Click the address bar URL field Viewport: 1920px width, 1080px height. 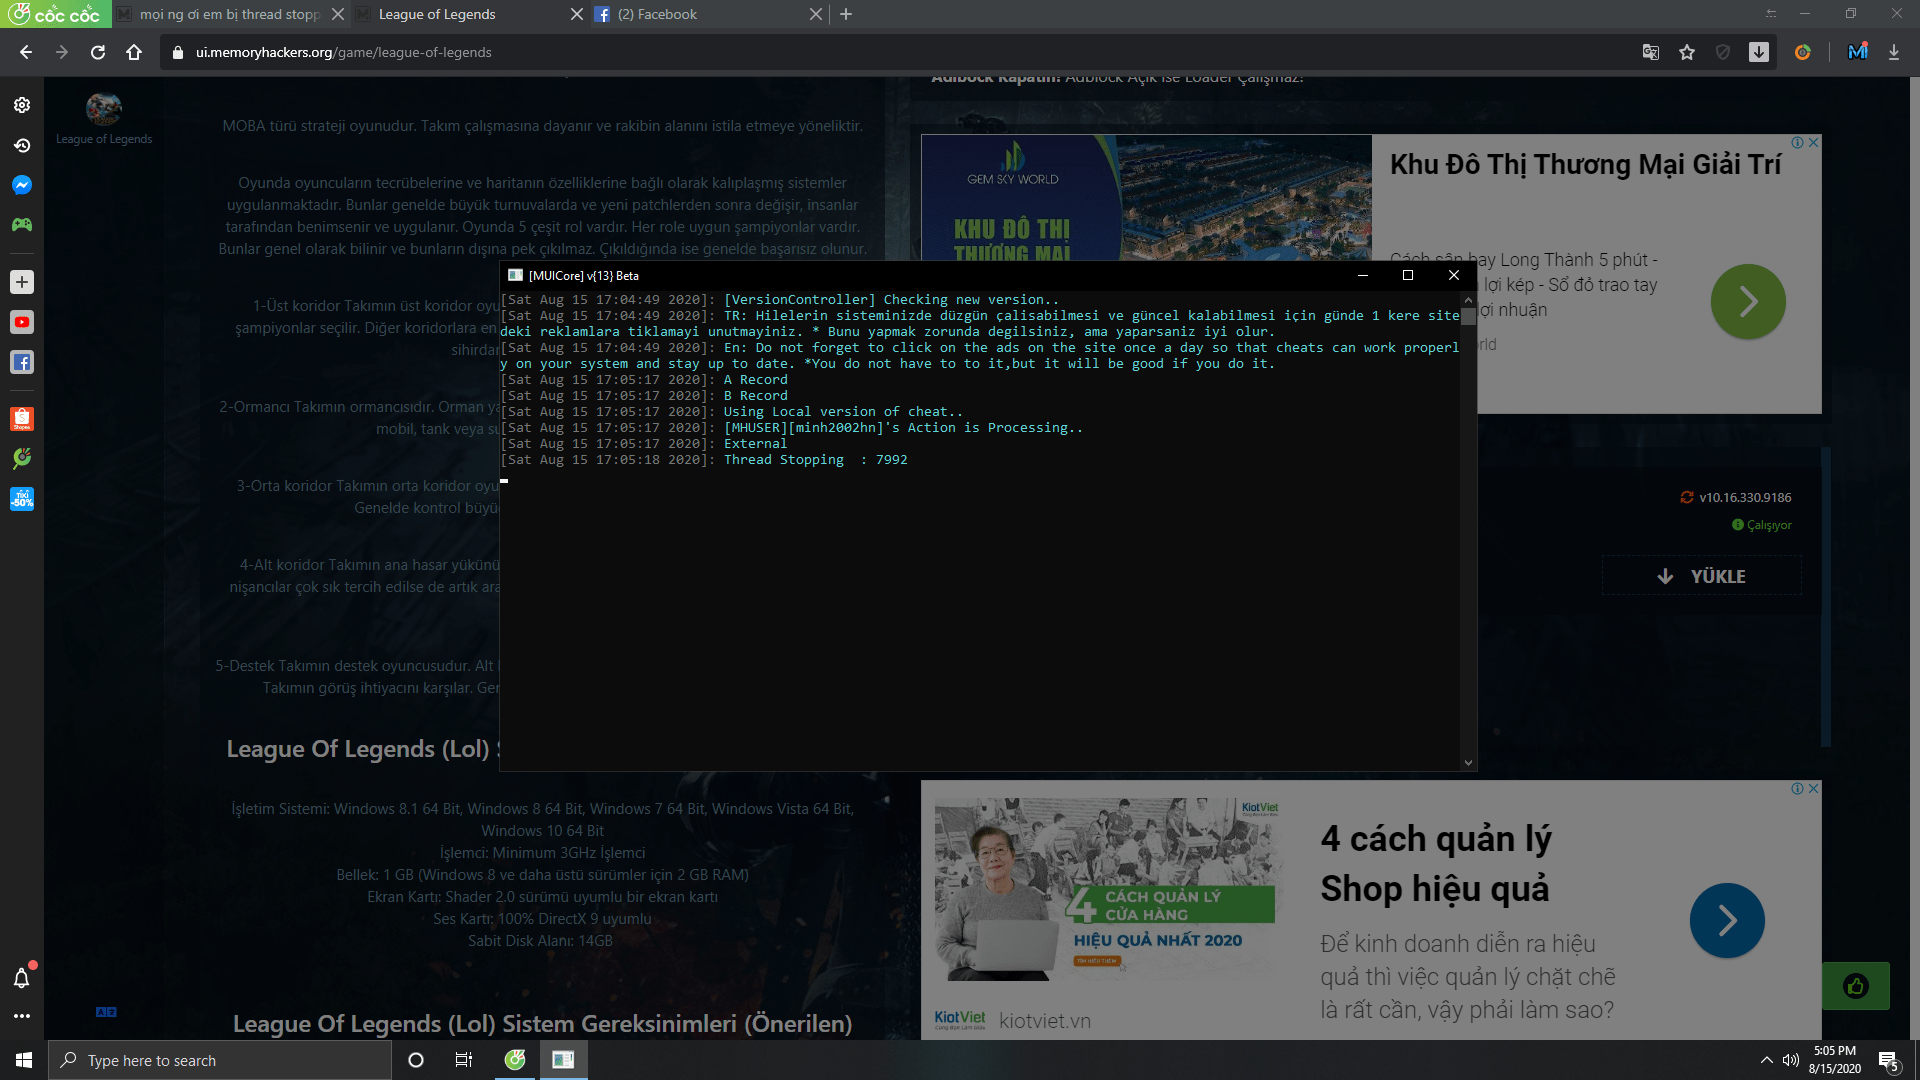(900, 52)
